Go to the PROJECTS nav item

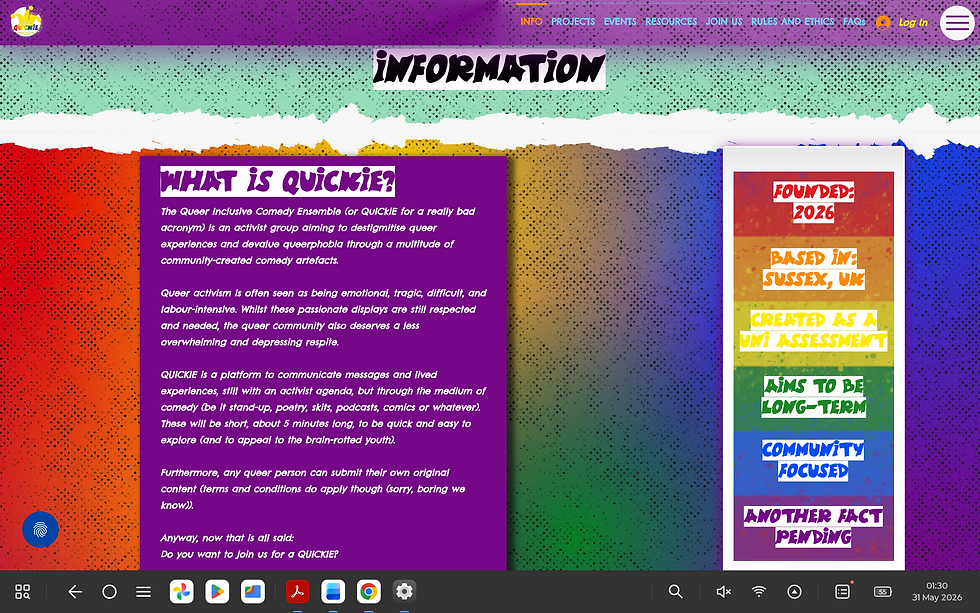coord(573,21)
